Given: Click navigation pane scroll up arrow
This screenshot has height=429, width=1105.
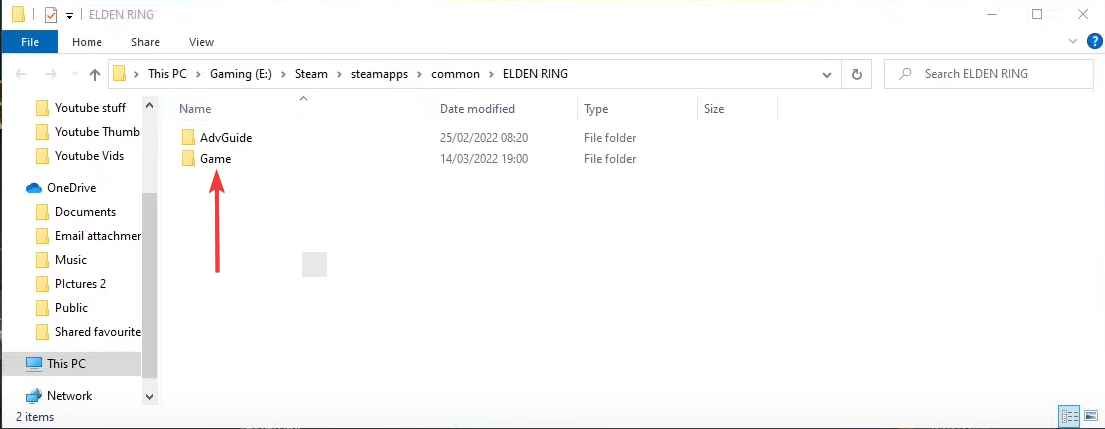Looking at the screenshot, I should tap(149, 106).
